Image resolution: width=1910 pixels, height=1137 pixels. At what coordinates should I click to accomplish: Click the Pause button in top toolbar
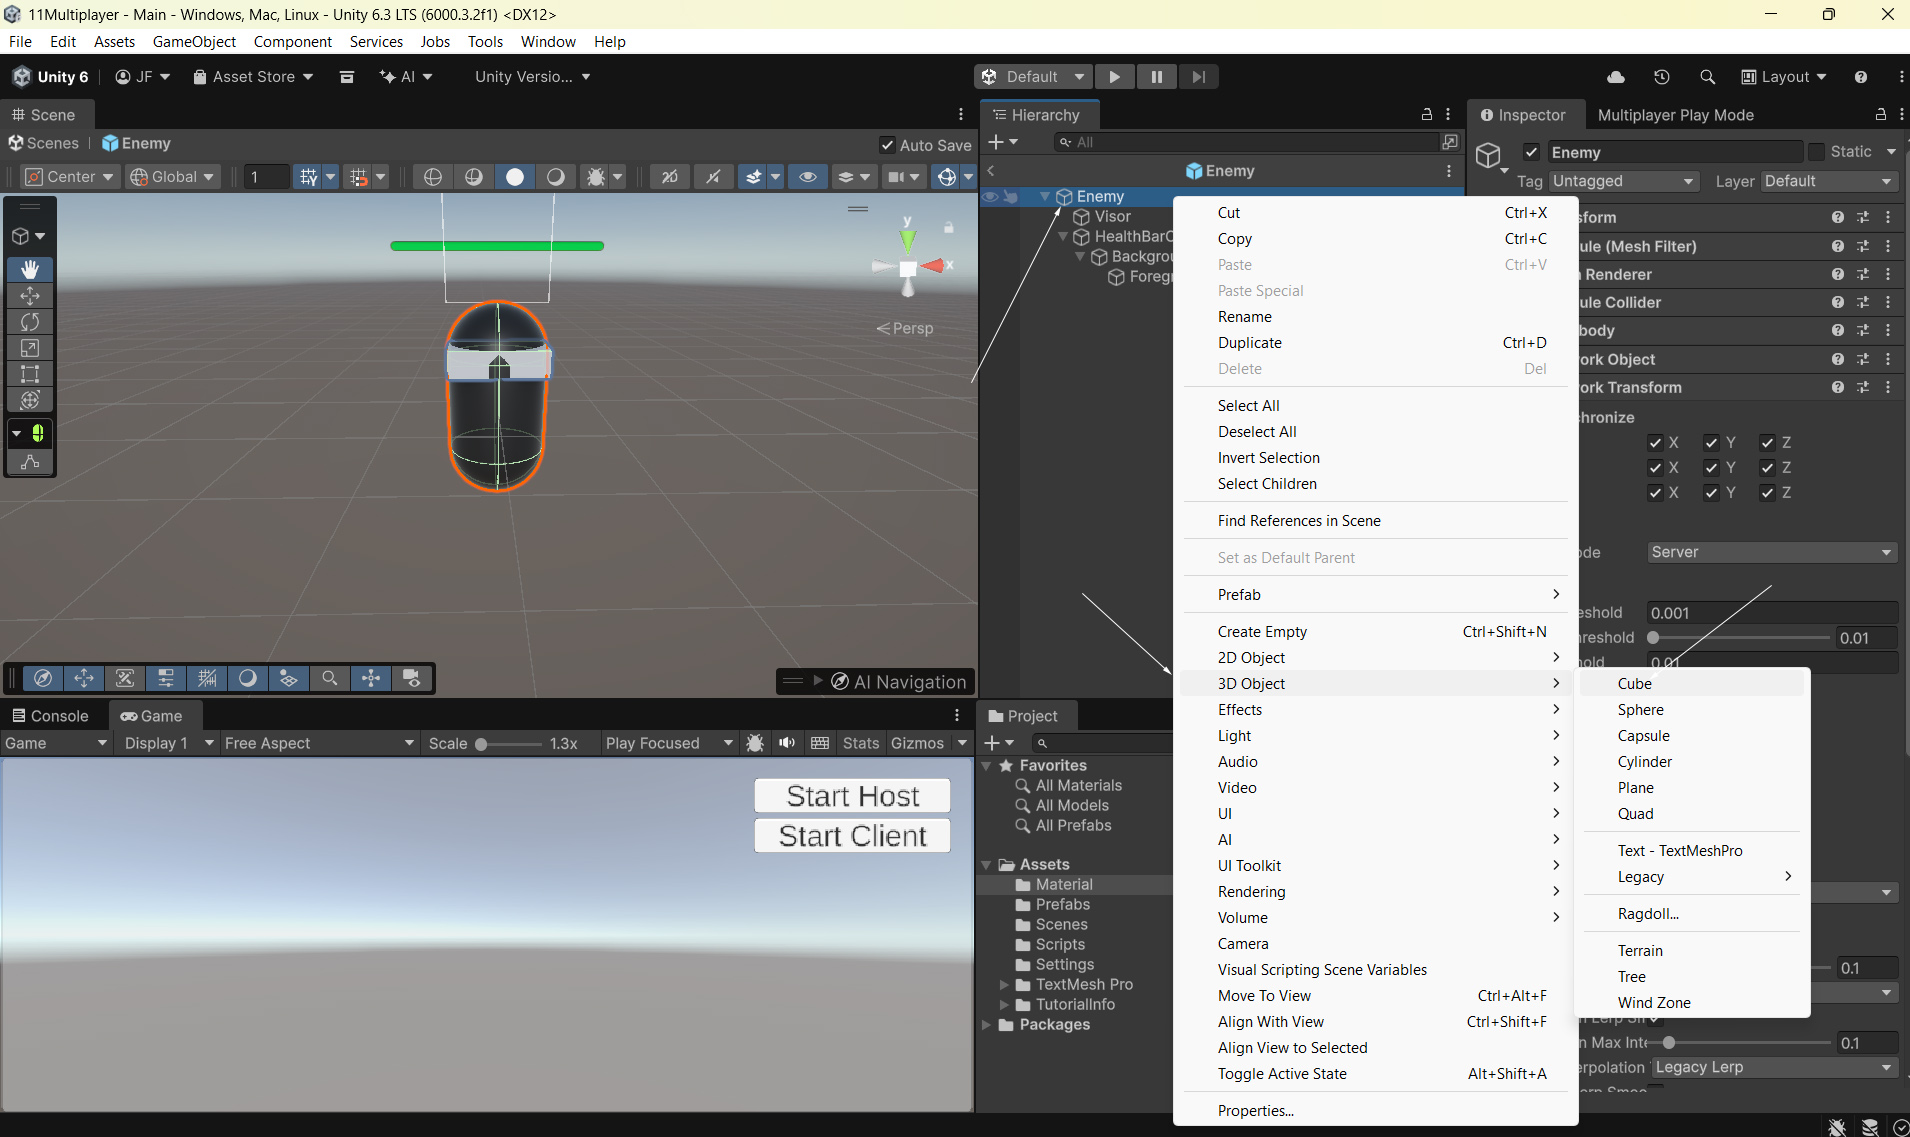(x=1156, y=77)
